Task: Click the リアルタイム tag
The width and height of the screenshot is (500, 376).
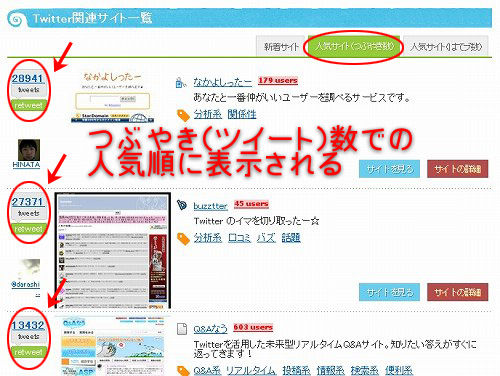Action: click(x=251, y=370)
